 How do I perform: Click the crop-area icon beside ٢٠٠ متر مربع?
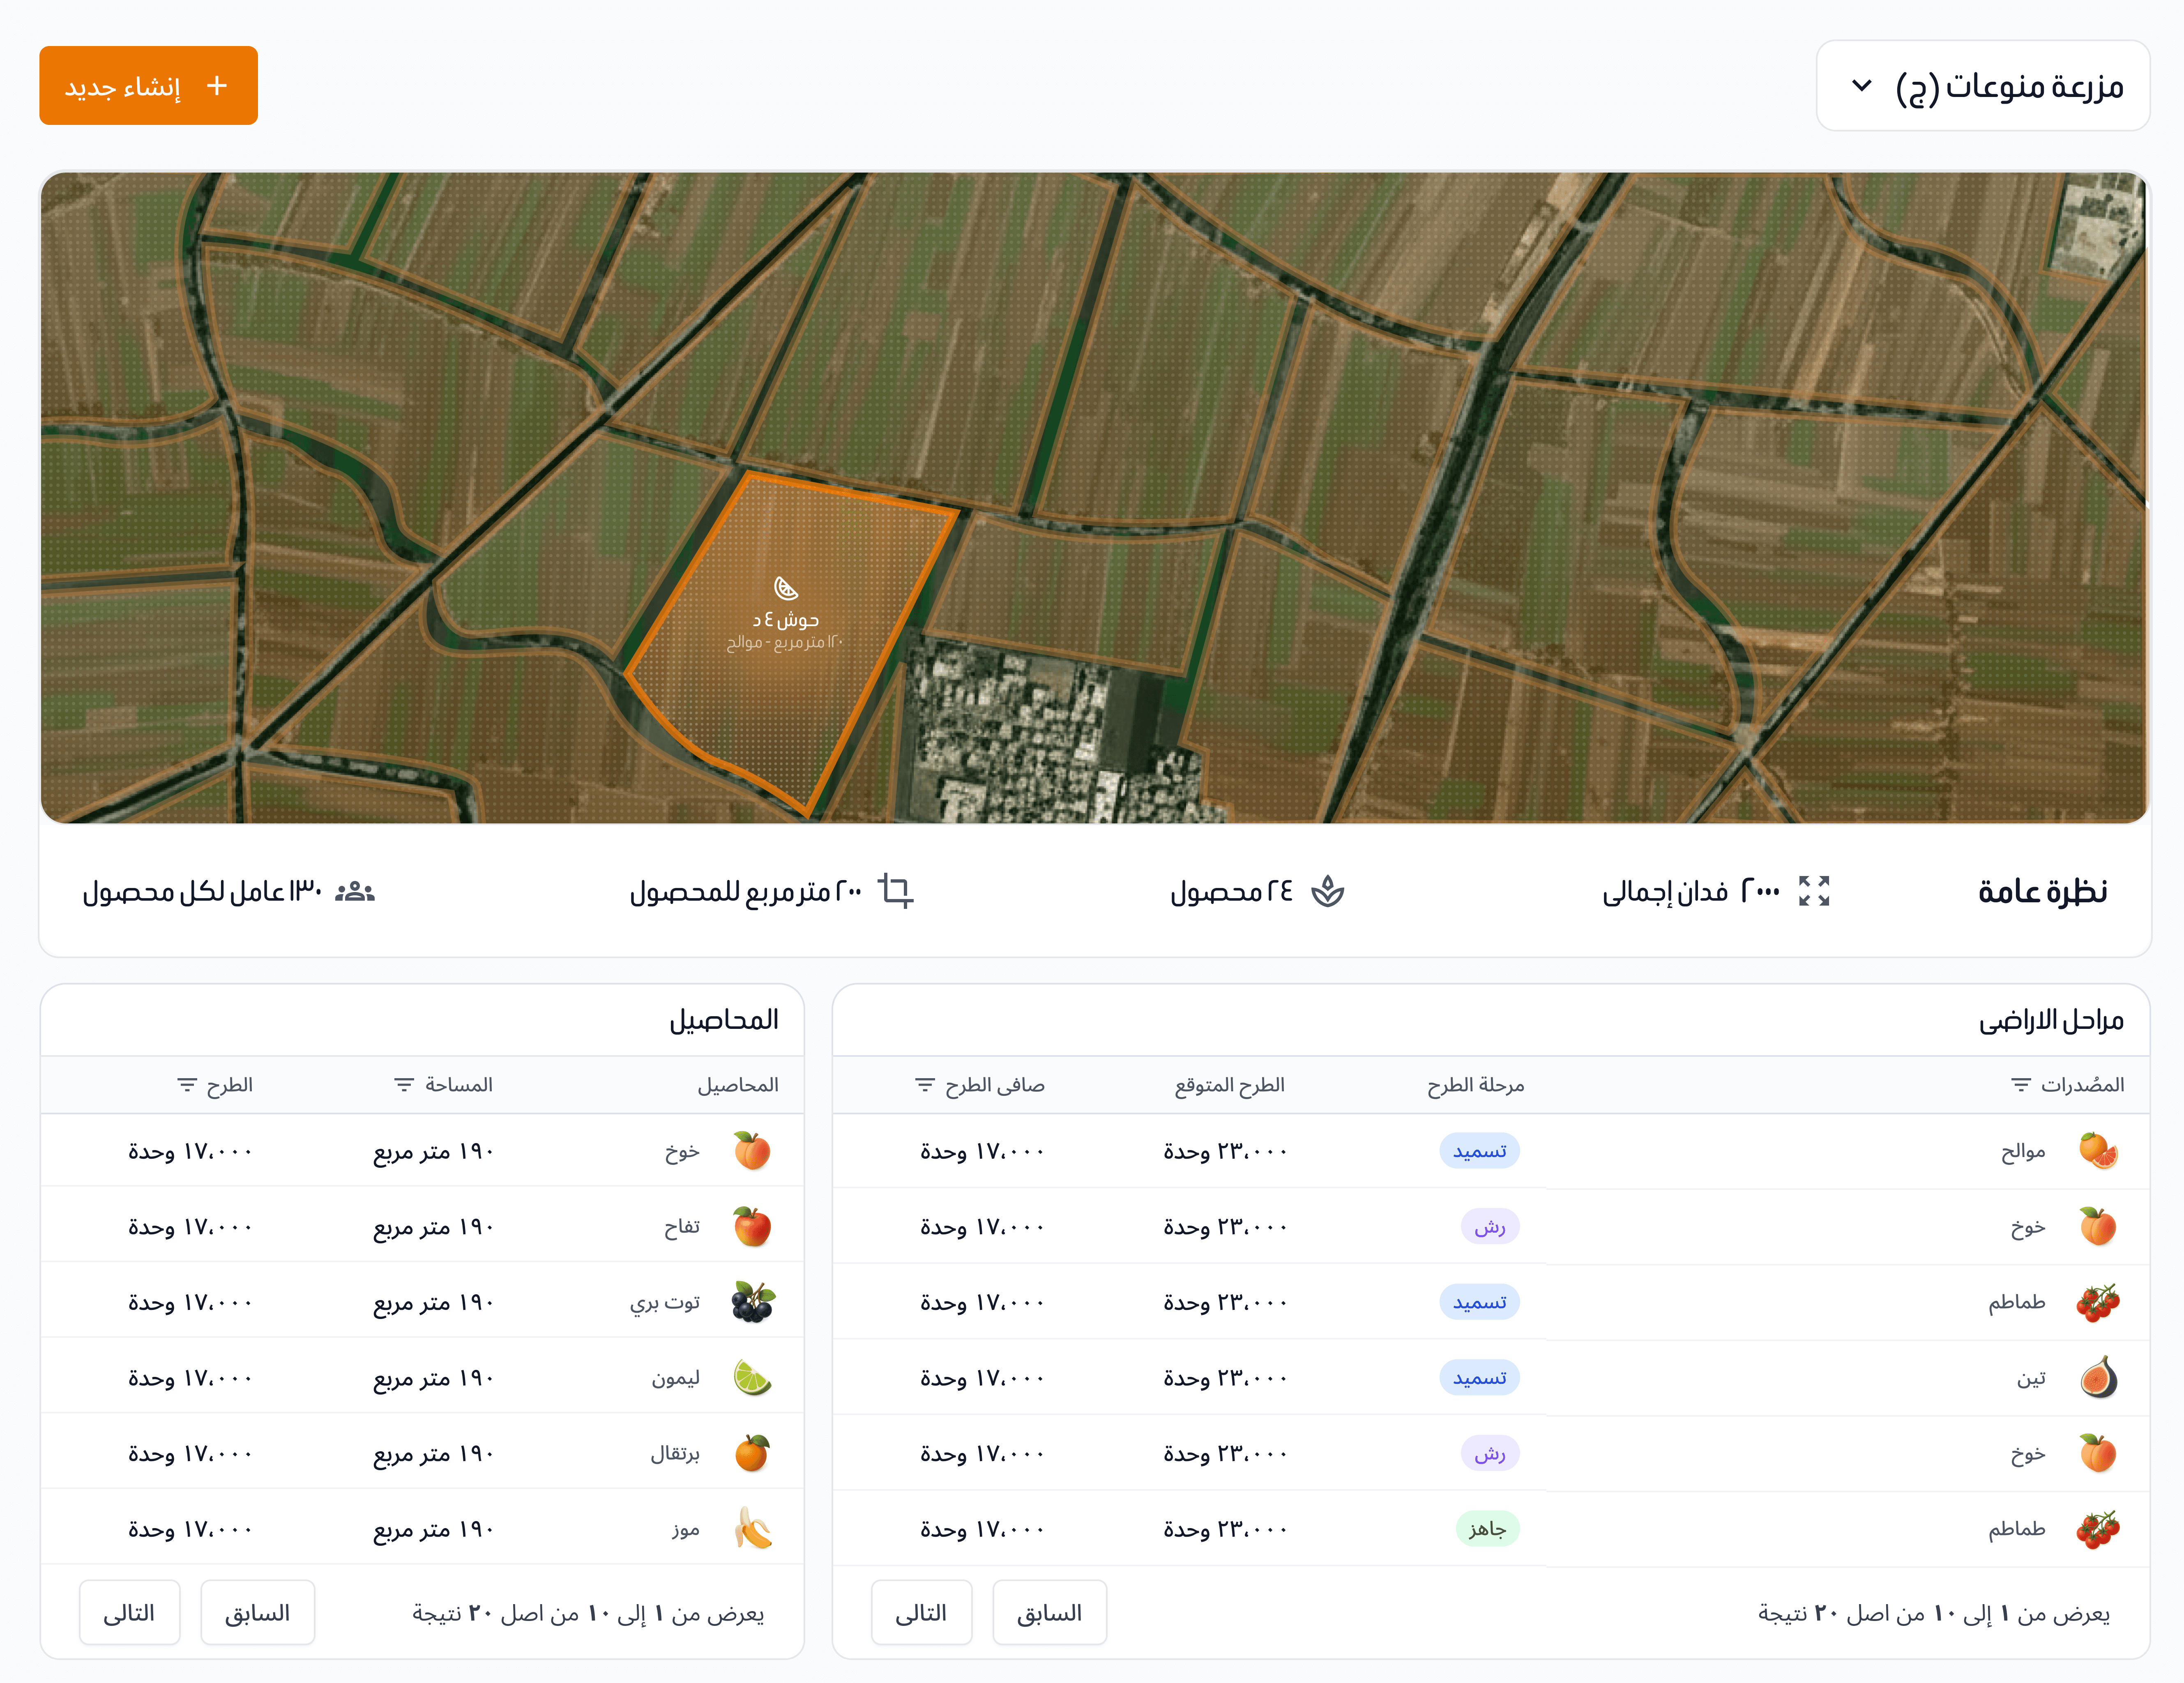tap(895, 890)
